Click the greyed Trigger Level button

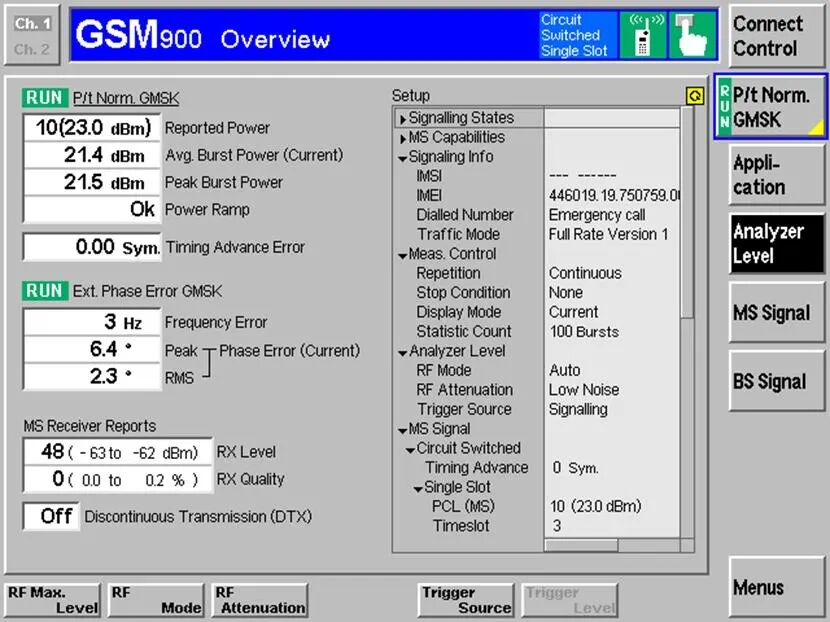tap(570, 600)
